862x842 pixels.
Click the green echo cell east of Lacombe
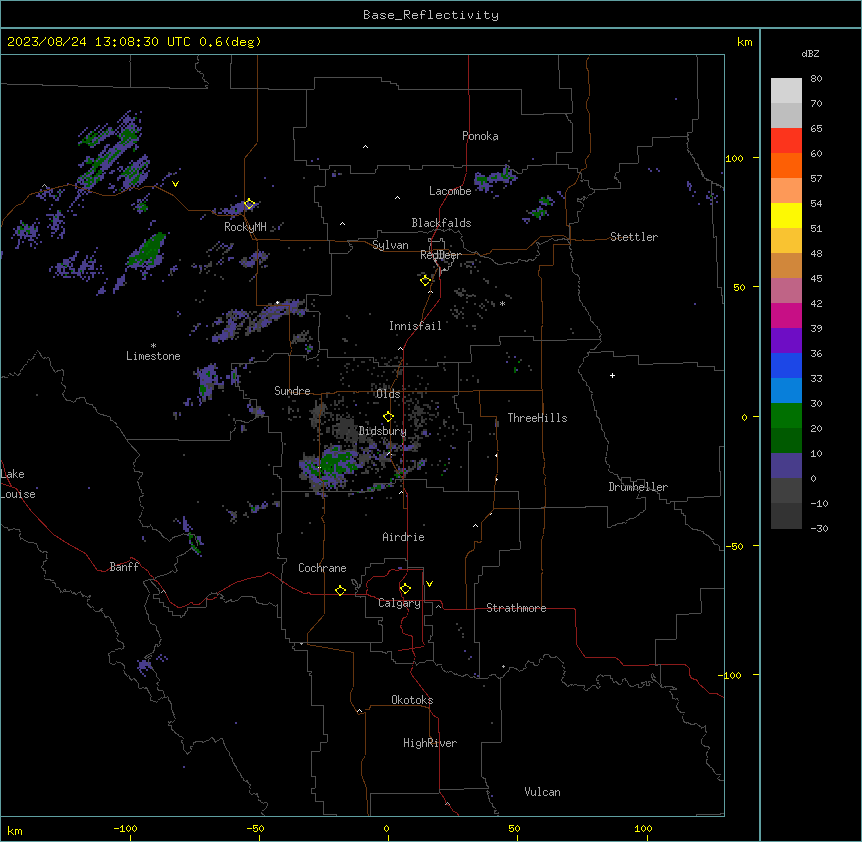click(494, 178)
